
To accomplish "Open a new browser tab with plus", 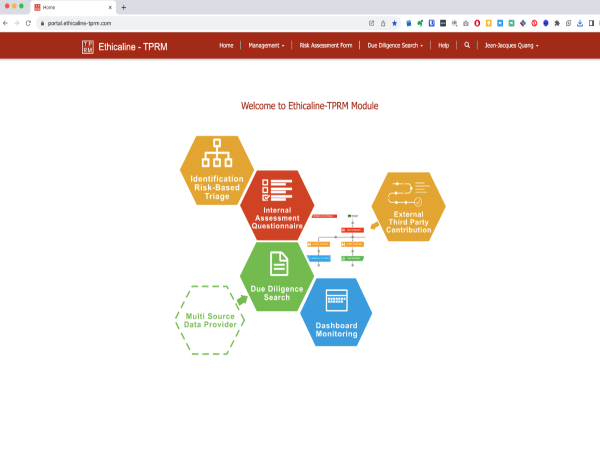I will (x=124, y=7).
